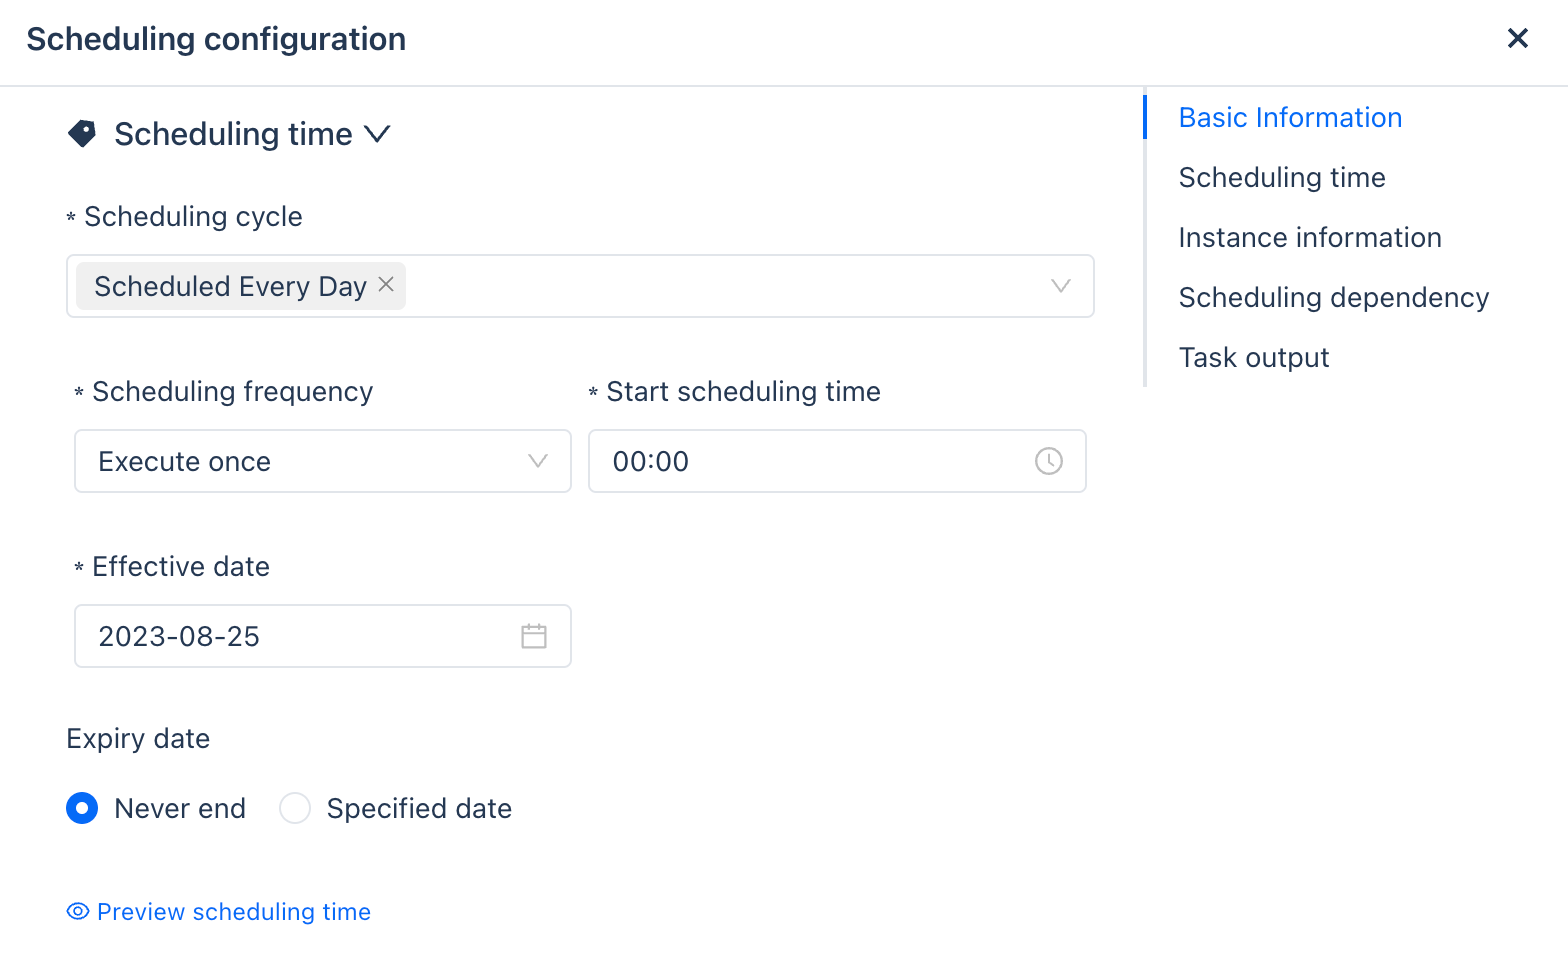This screenshot has height=976, width=1568.
Task: Click the tag icon beside Scheduling time heading
Action: pos(82,134)
